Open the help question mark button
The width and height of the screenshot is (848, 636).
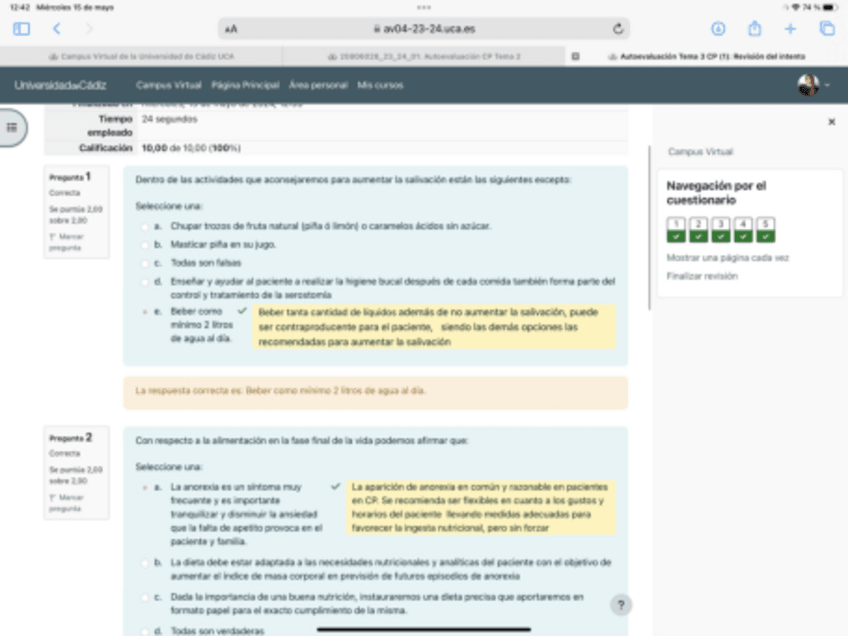pyautogui.click(x=621, y=605)
